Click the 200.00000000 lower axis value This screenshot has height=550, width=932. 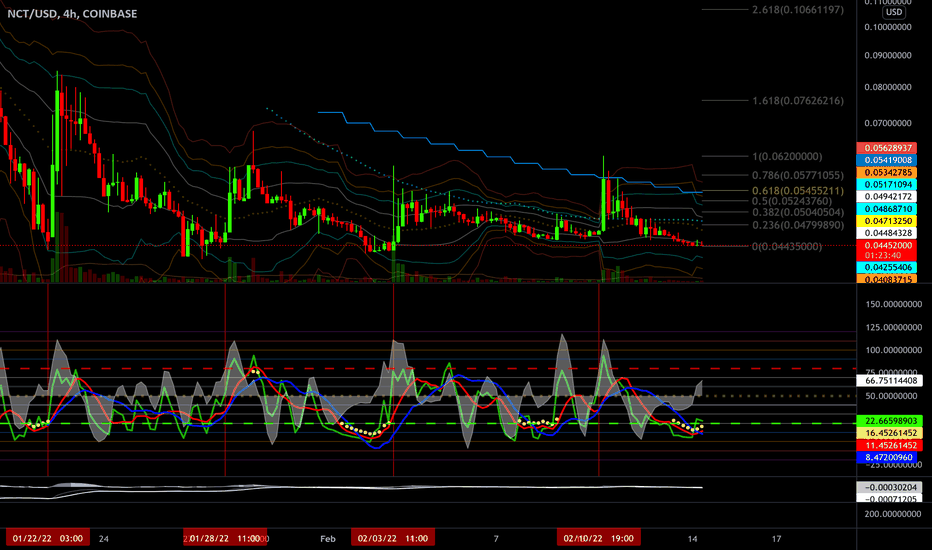coord(894,514)
